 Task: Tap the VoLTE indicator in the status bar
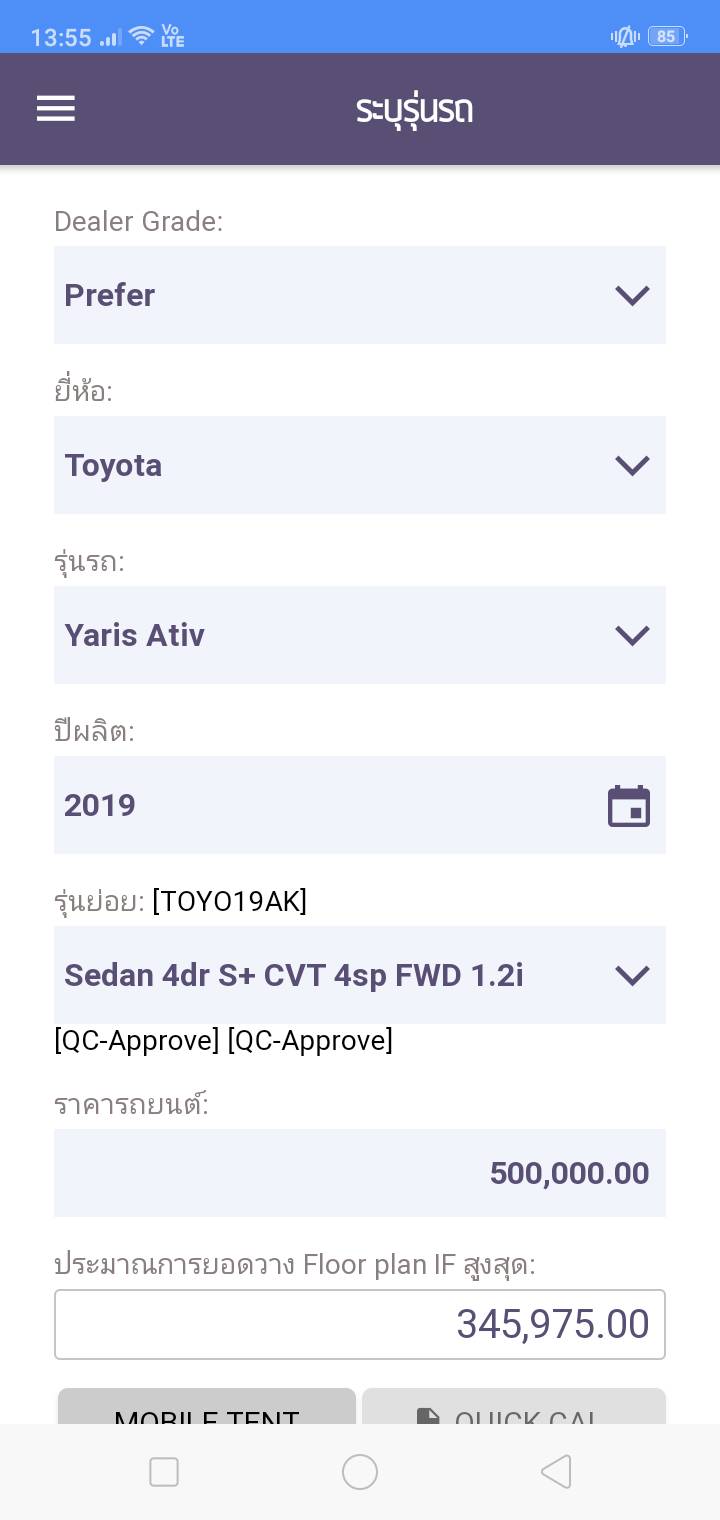(x=172, y=37)
